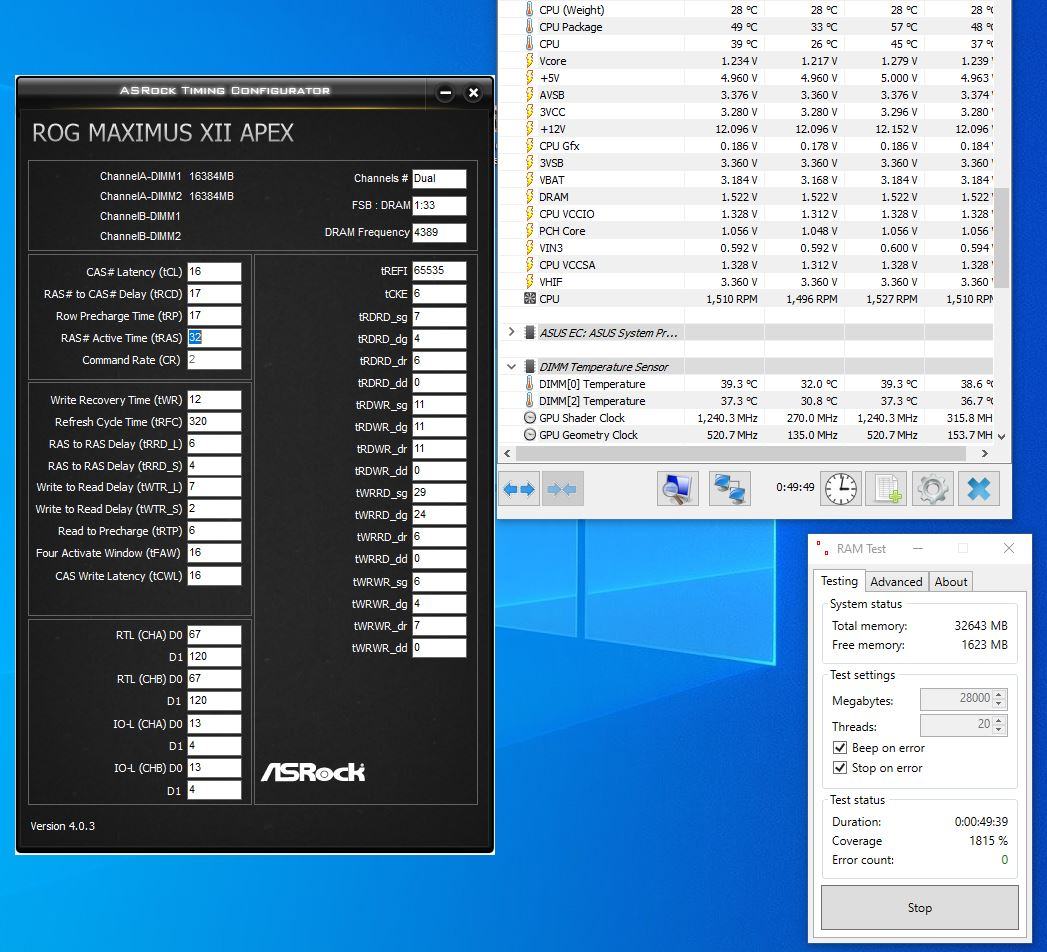The image size is (1047, 952).
Task: Click the lightning icon on the VBAT row
Action: tap(530, 180)
